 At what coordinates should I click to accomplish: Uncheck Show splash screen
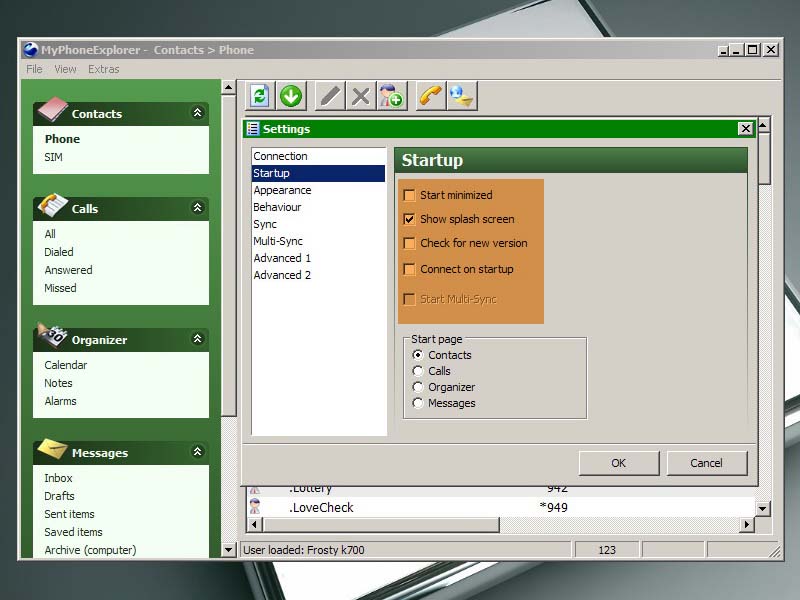(x=409, y=219)
